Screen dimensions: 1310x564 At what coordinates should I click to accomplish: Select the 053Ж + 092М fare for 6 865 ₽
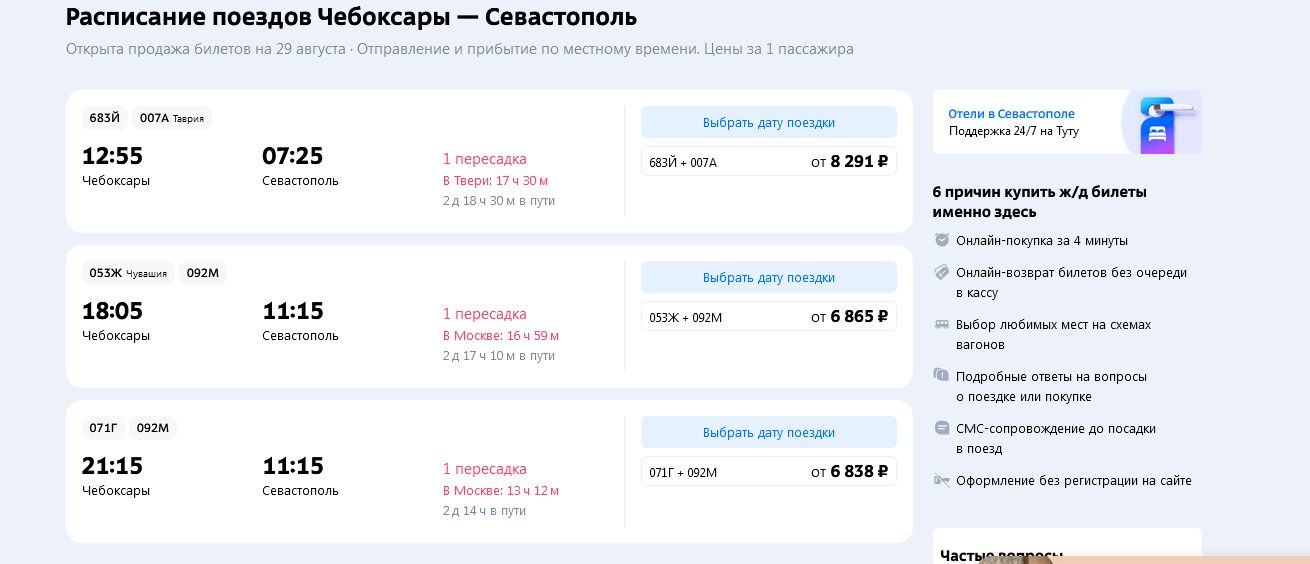768,317
